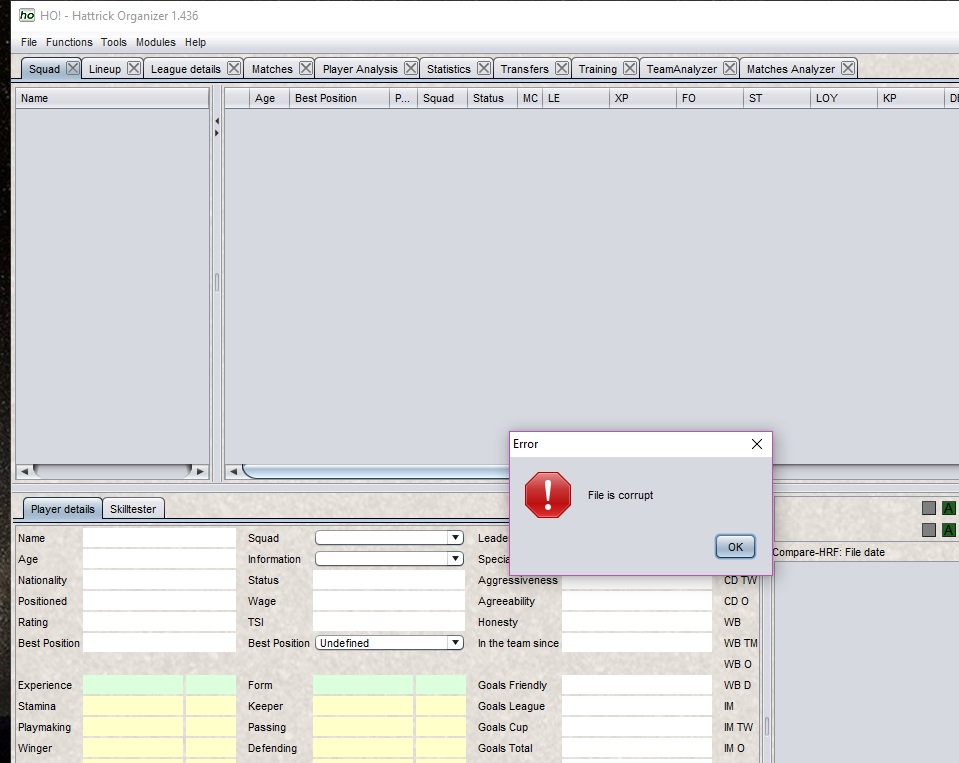Close the Matches Analyzer tab X icon

click(847, 68)
